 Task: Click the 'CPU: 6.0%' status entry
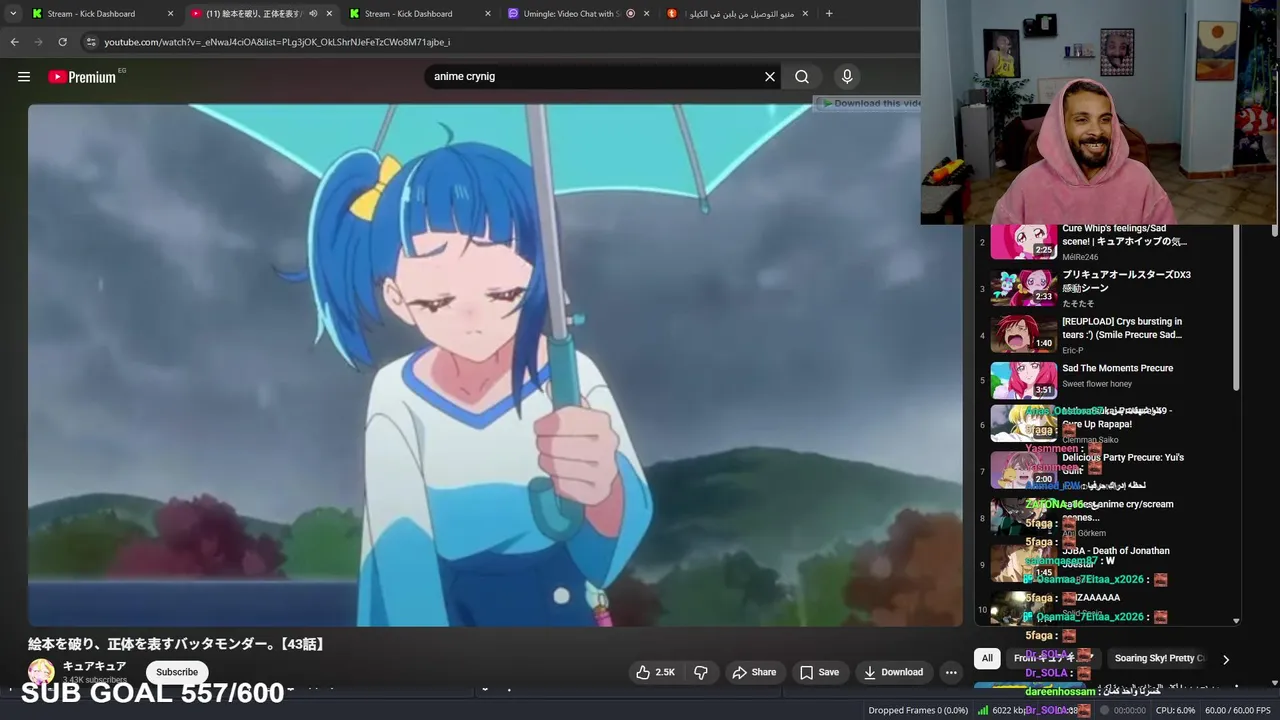(x=1175, y=710)
